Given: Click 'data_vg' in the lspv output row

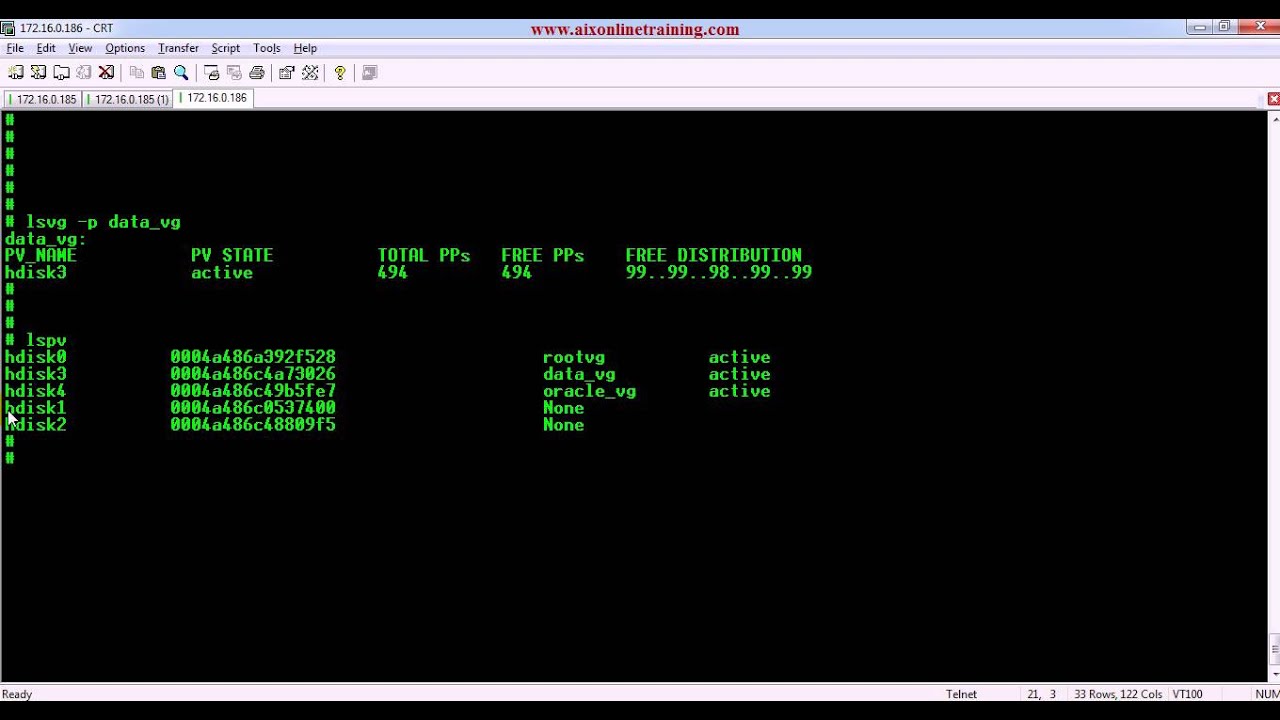Looking at the screenshot, I should [579, 375].
